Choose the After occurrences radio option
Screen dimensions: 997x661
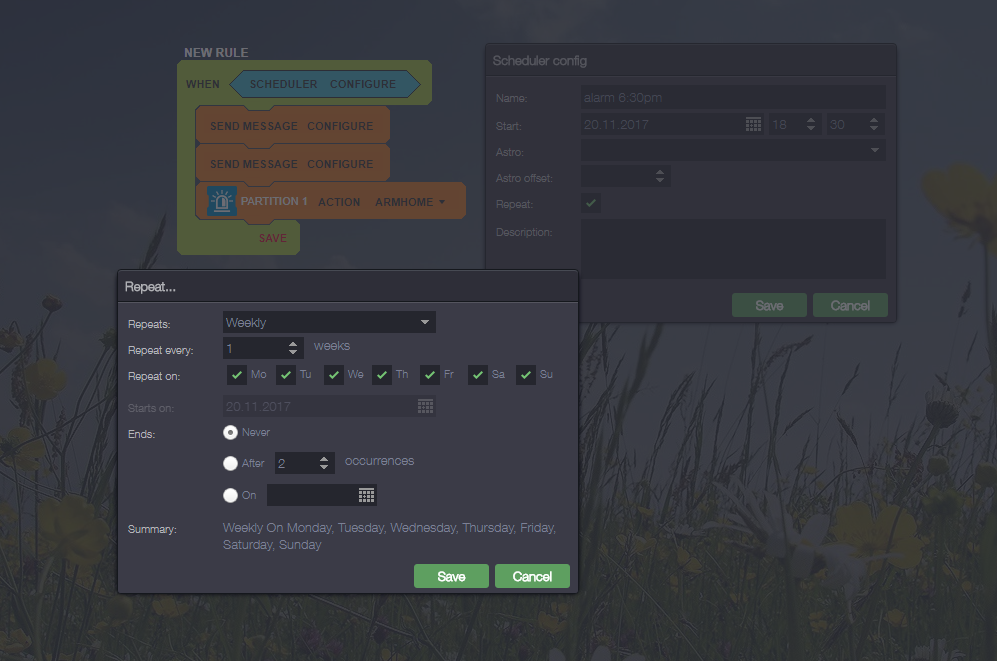pos(231,463)
